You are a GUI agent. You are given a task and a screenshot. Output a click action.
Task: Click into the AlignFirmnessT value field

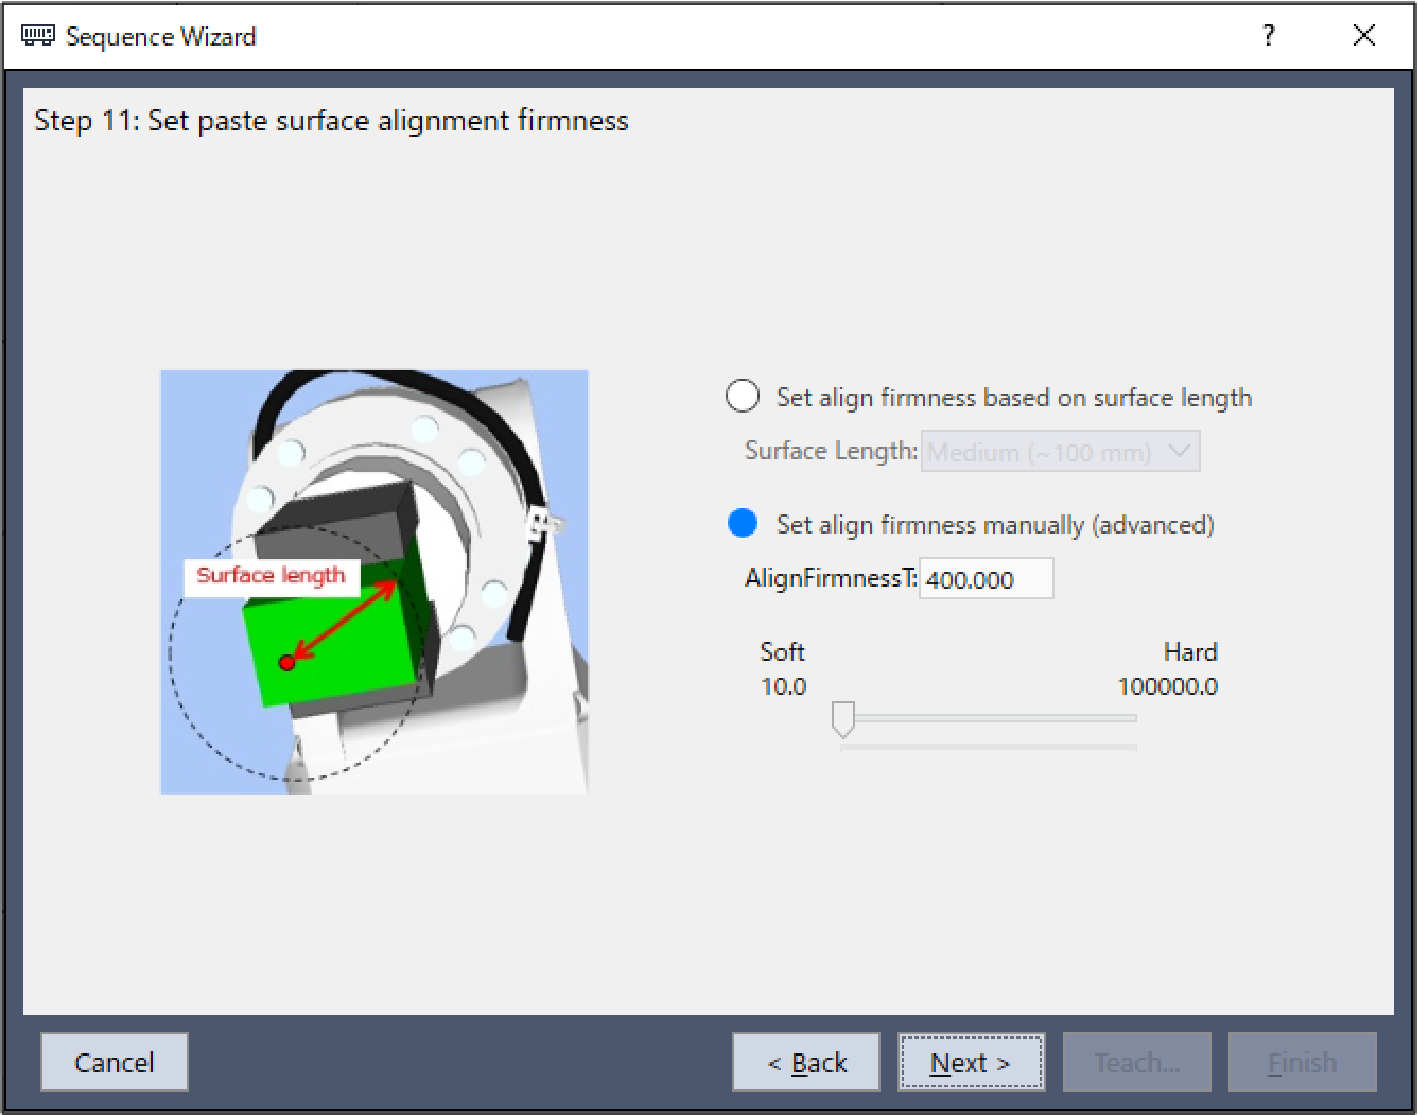pyautogui.click(x=985, y=579)
